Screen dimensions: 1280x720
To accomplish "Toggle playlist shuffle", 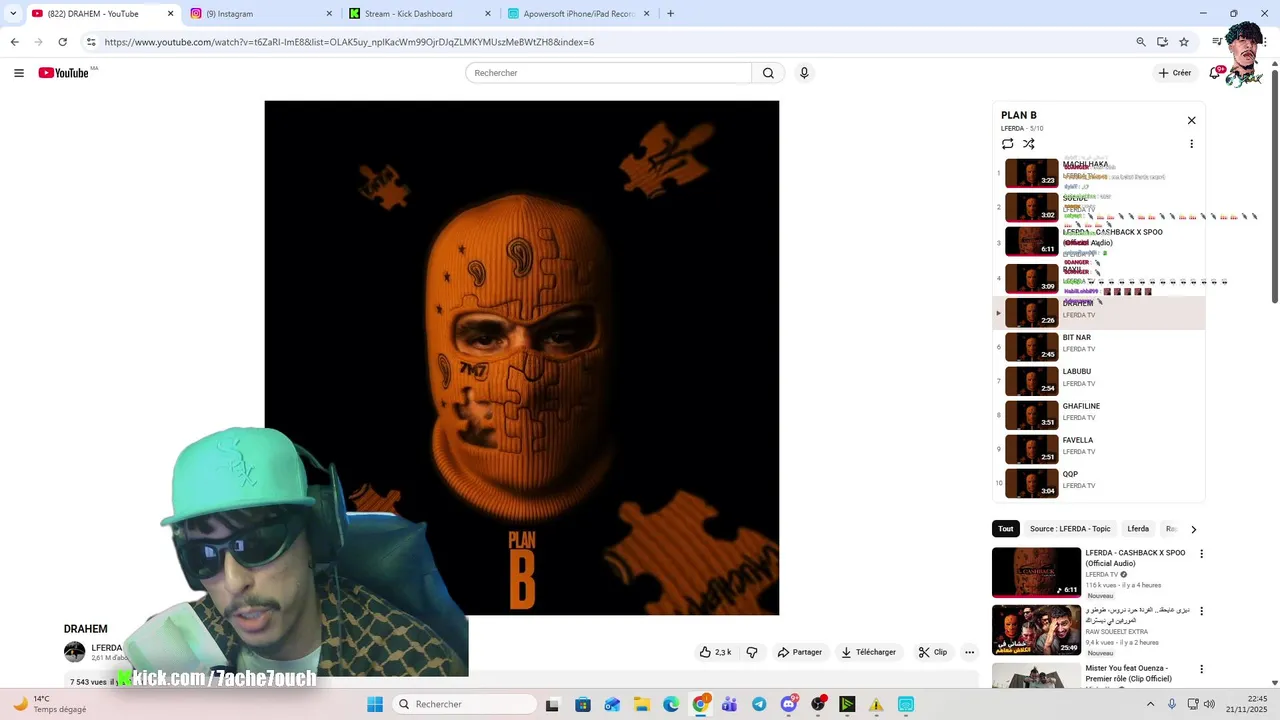I will (1029, 144).
